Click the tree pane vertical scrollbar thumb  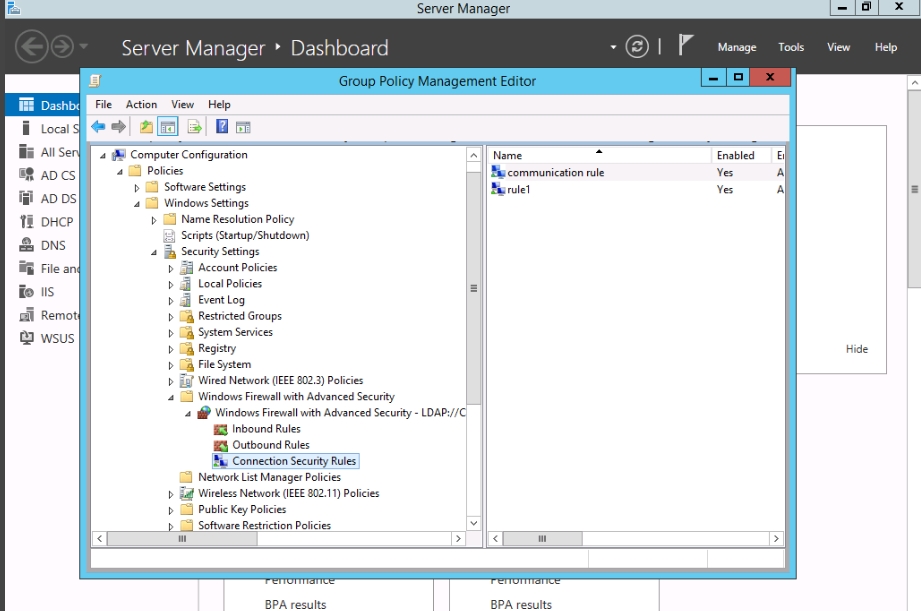pyautogui.click(x=473, y=288)
